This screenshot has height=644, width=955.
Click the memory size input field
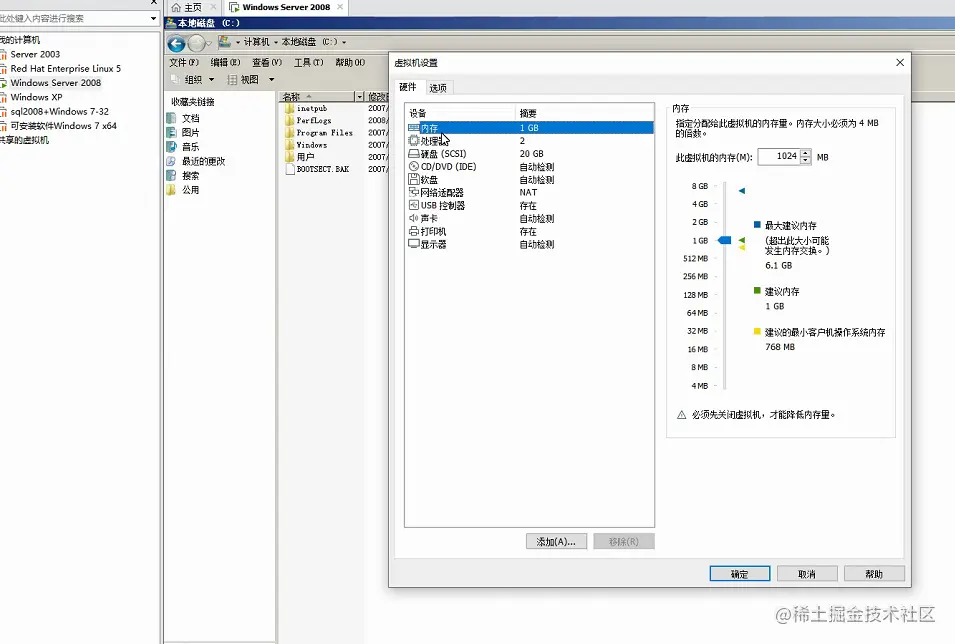tap(778, 157)
